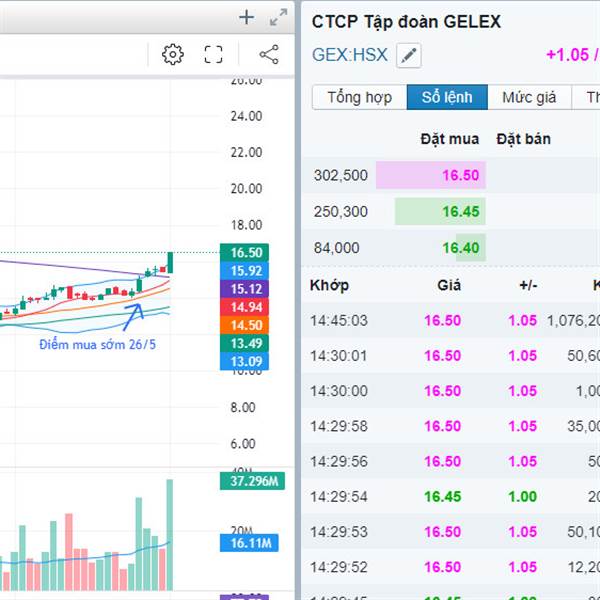Click the plus icon above the chart
The image size is (600, 600).
tap(246, 17)
